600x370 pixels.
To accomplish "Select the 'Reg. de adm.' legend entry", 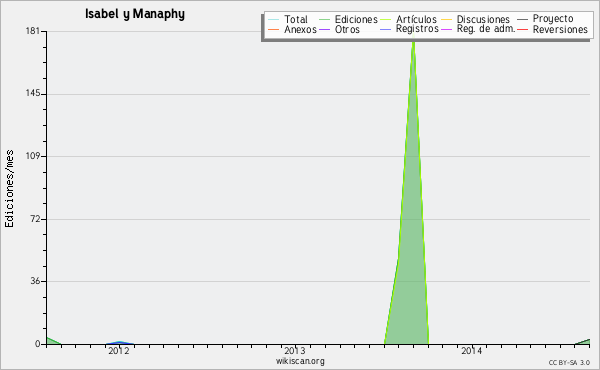I will pos(486,29).
